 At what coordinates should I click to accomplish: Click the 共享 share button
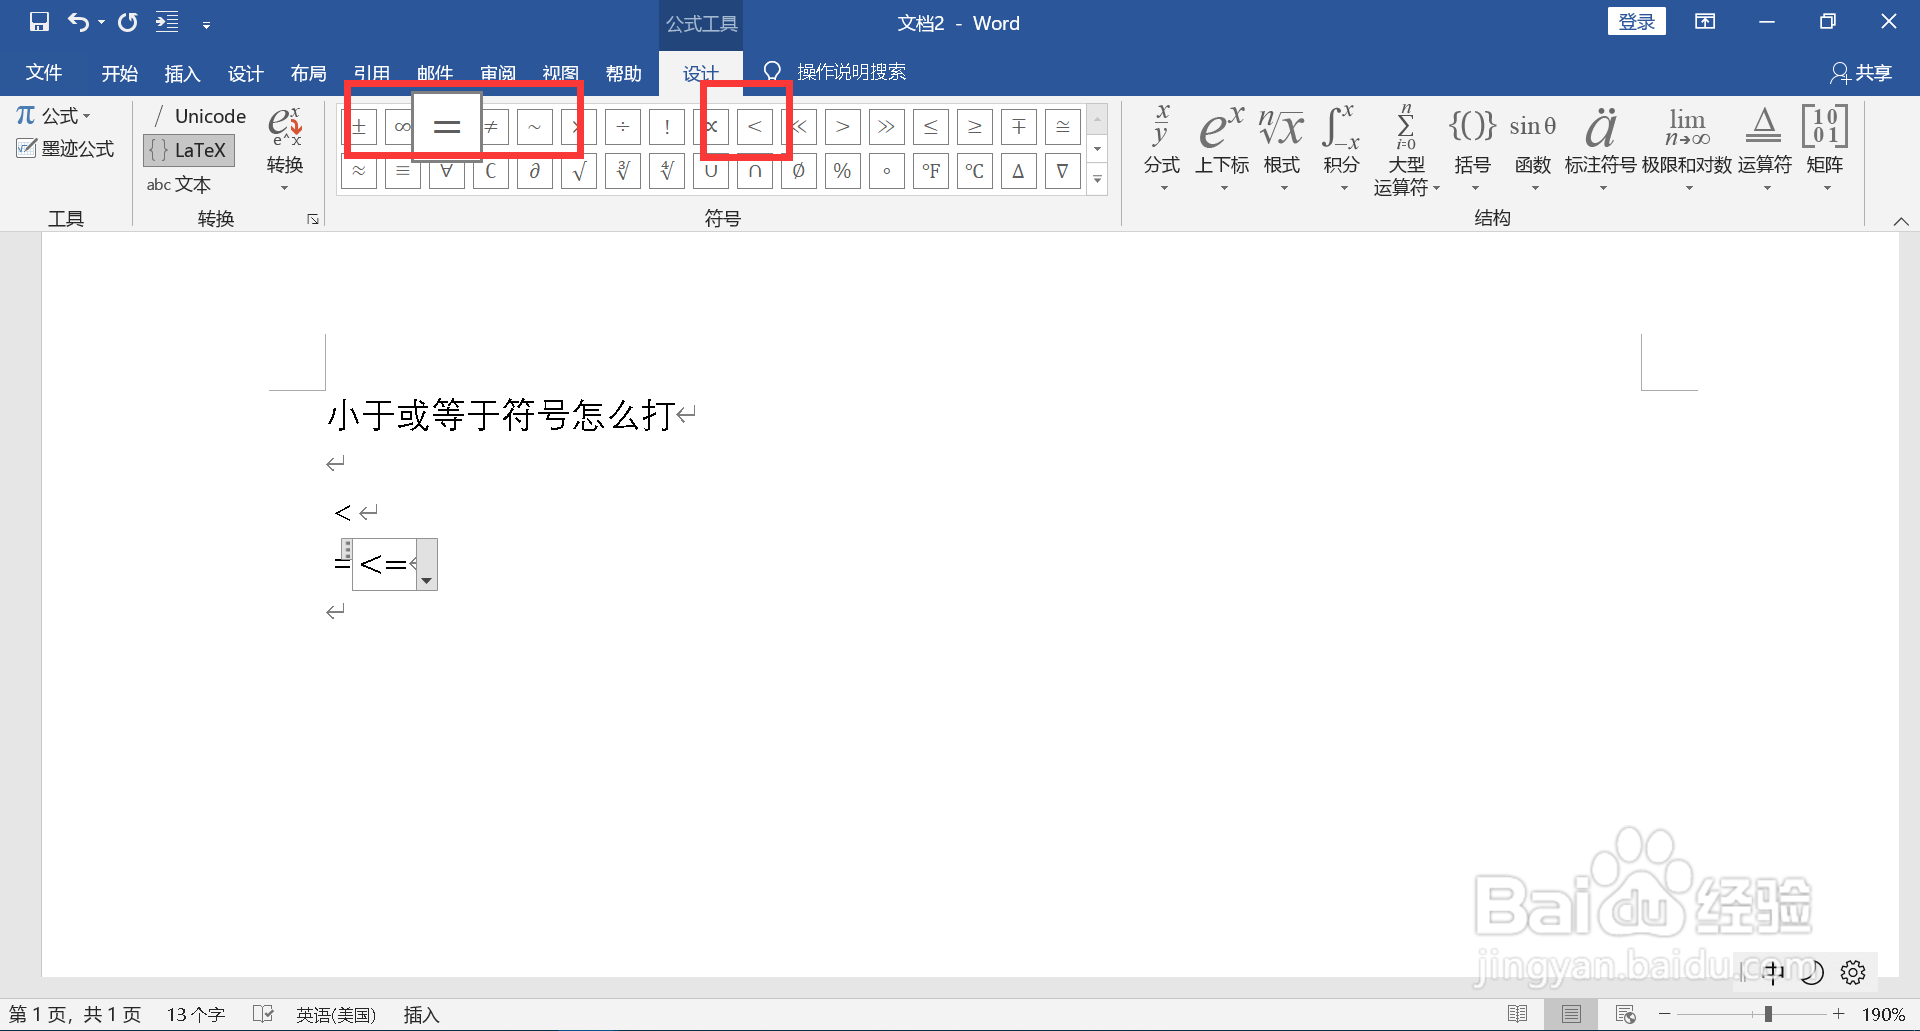click(1861, 73)
